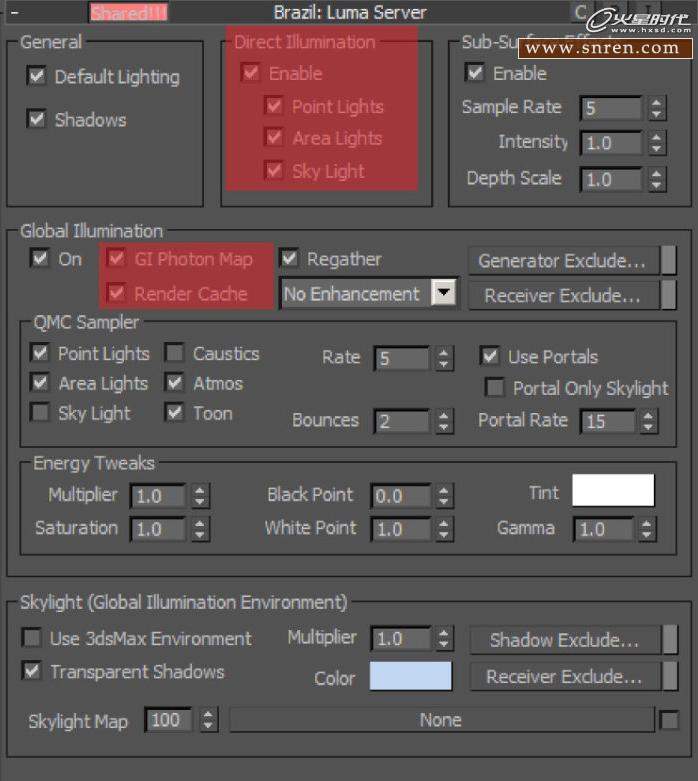The image size is (698, 781).
Task: Click the Black Point value field
Action: coord(401,496)
